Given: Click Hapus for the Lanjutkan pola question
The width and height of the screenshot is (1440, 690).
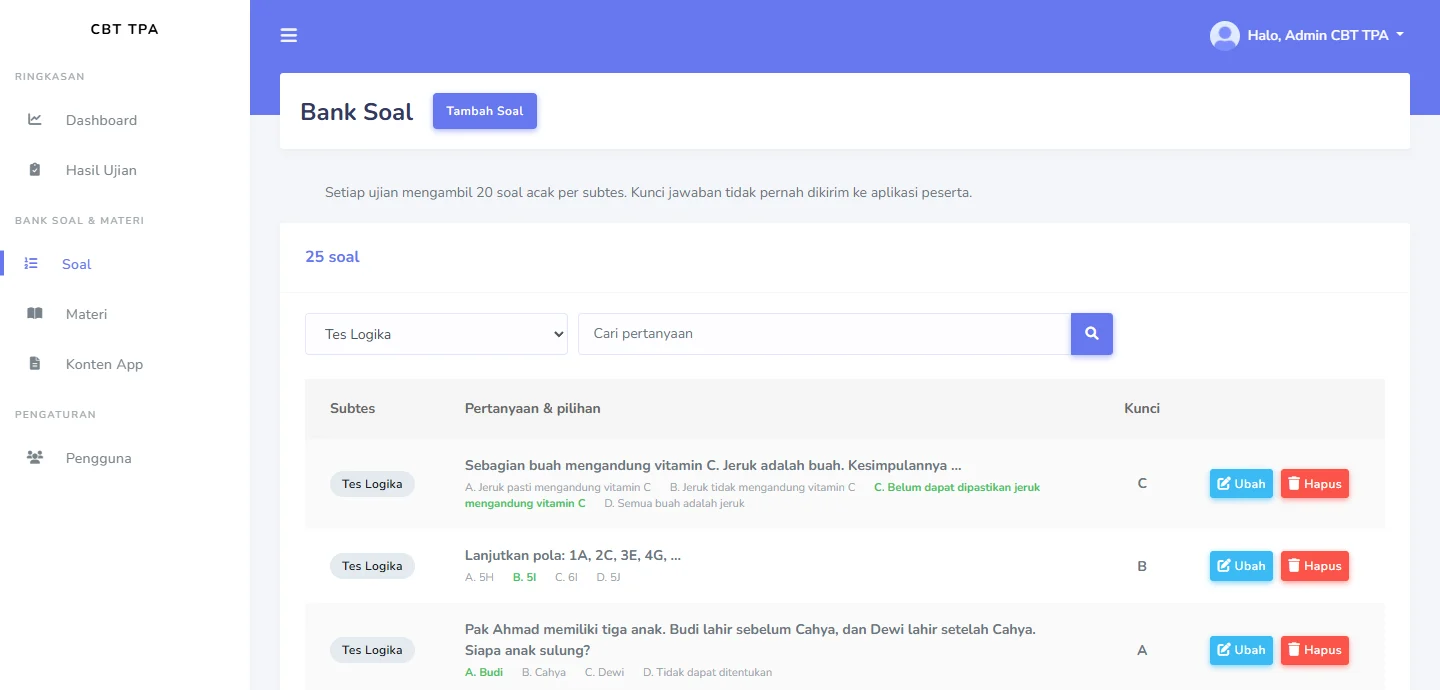Looking at the screenshot, I should point(1315,566).
